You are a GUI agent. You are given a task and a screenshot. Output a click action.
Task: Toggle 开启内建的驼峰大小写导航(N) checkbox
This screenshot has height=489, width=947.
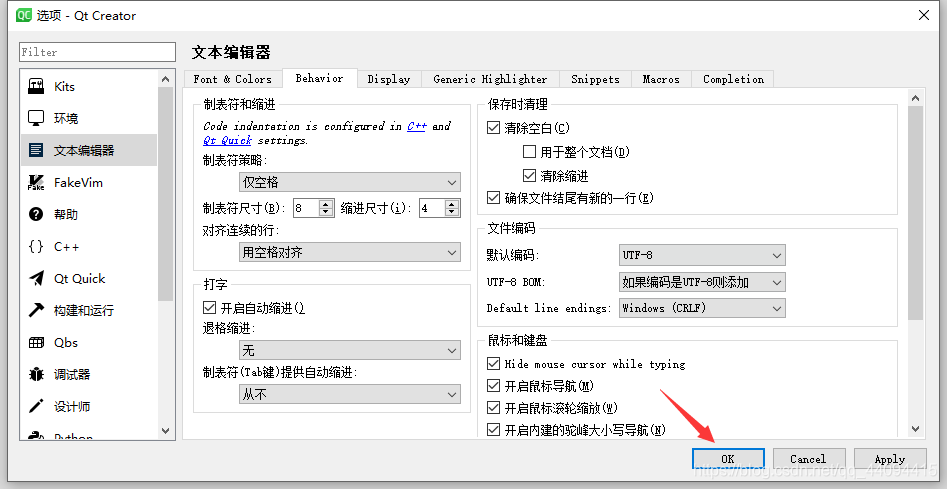493,430
